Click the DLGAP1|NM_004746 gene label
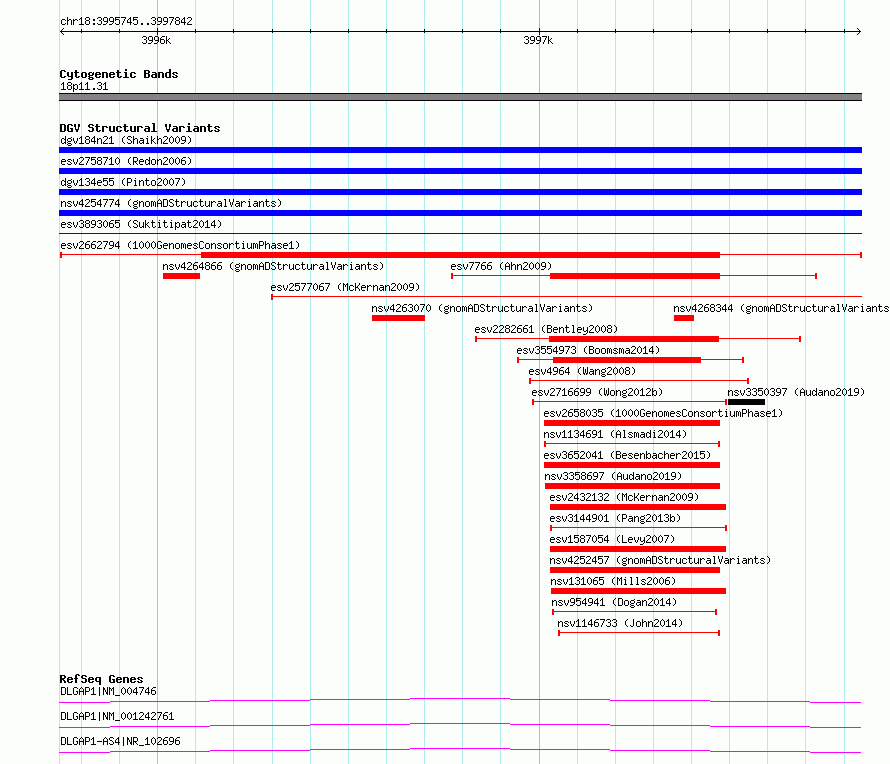This screenshot has height=764, width=890. [x=108, y=691]
